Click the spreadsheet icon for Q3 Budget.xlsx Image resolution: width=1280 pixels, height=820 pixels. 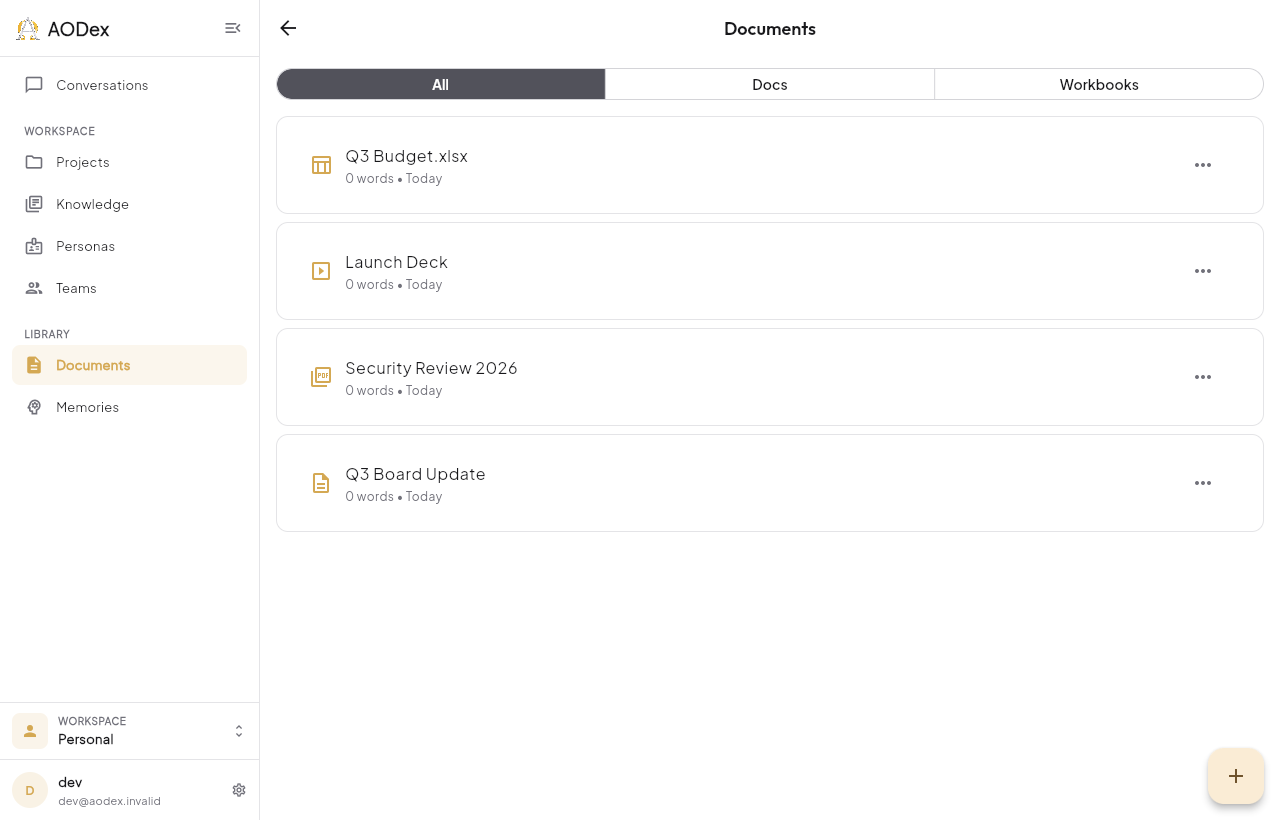coord(321,165)
